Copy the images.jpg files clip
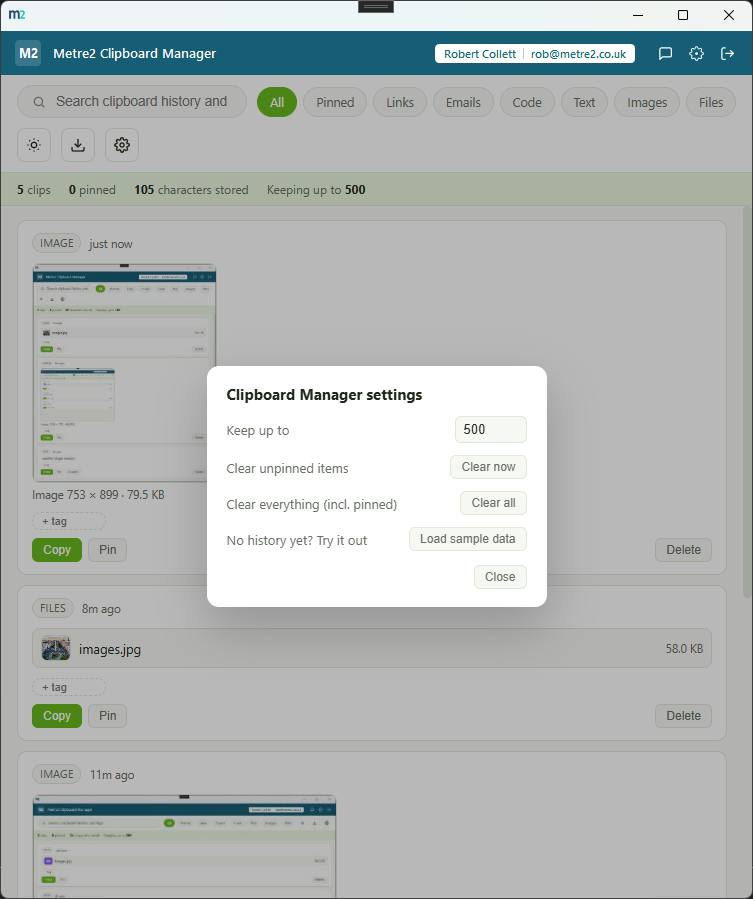The image size is (753, 899). (57, 716)
